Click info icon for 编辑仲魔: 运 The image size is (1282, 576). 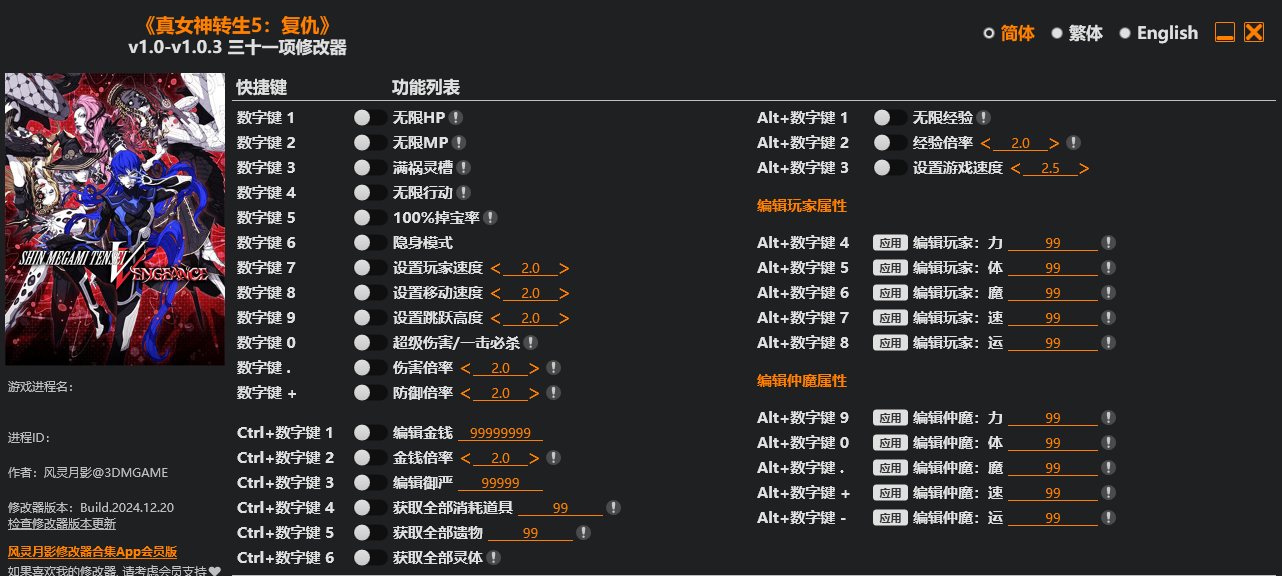(1108, 518)
